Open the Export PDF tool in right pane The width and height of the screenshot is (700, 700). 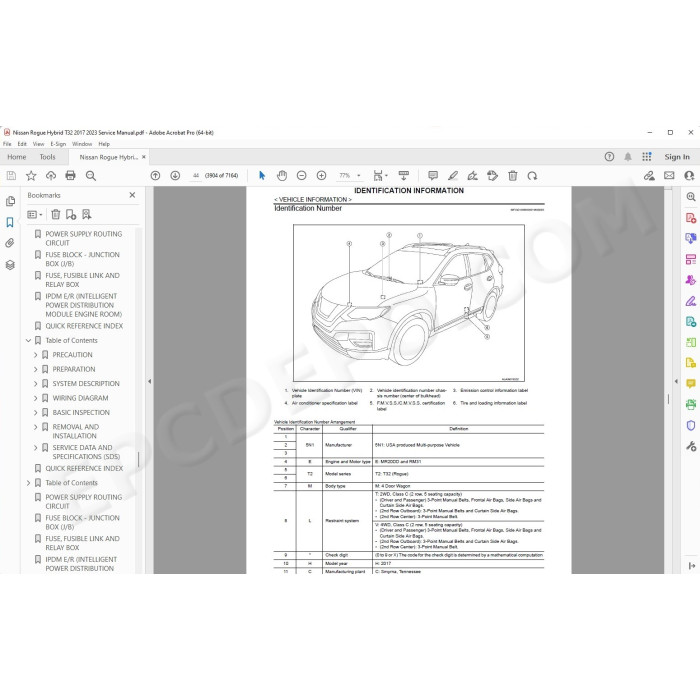[x=691, y=321]
